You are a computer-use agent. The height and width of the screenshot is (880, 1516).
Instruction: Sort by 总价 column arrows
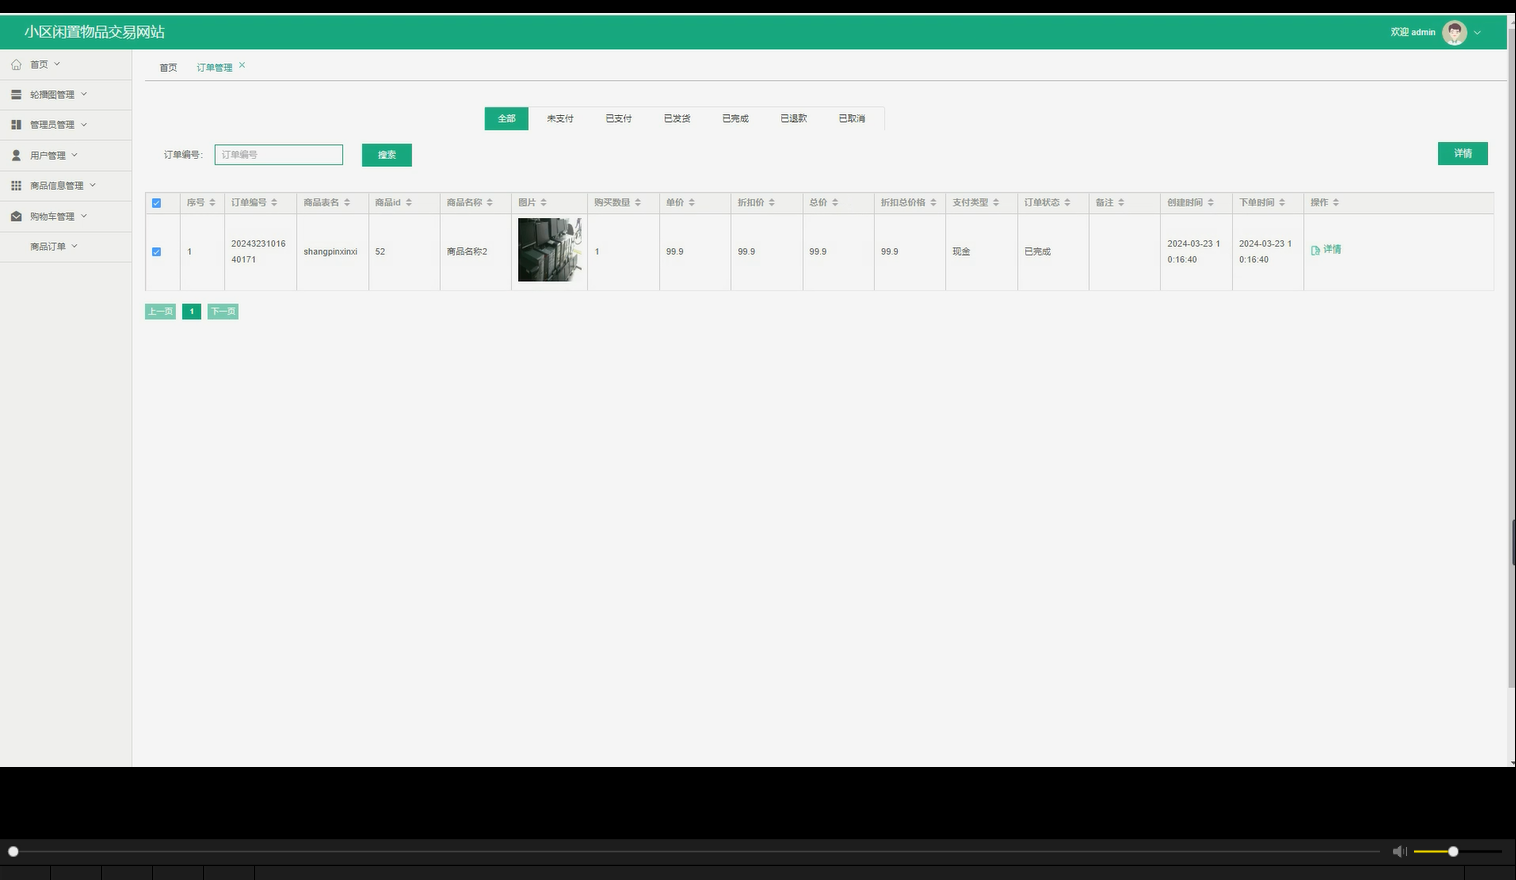(835, 202)
